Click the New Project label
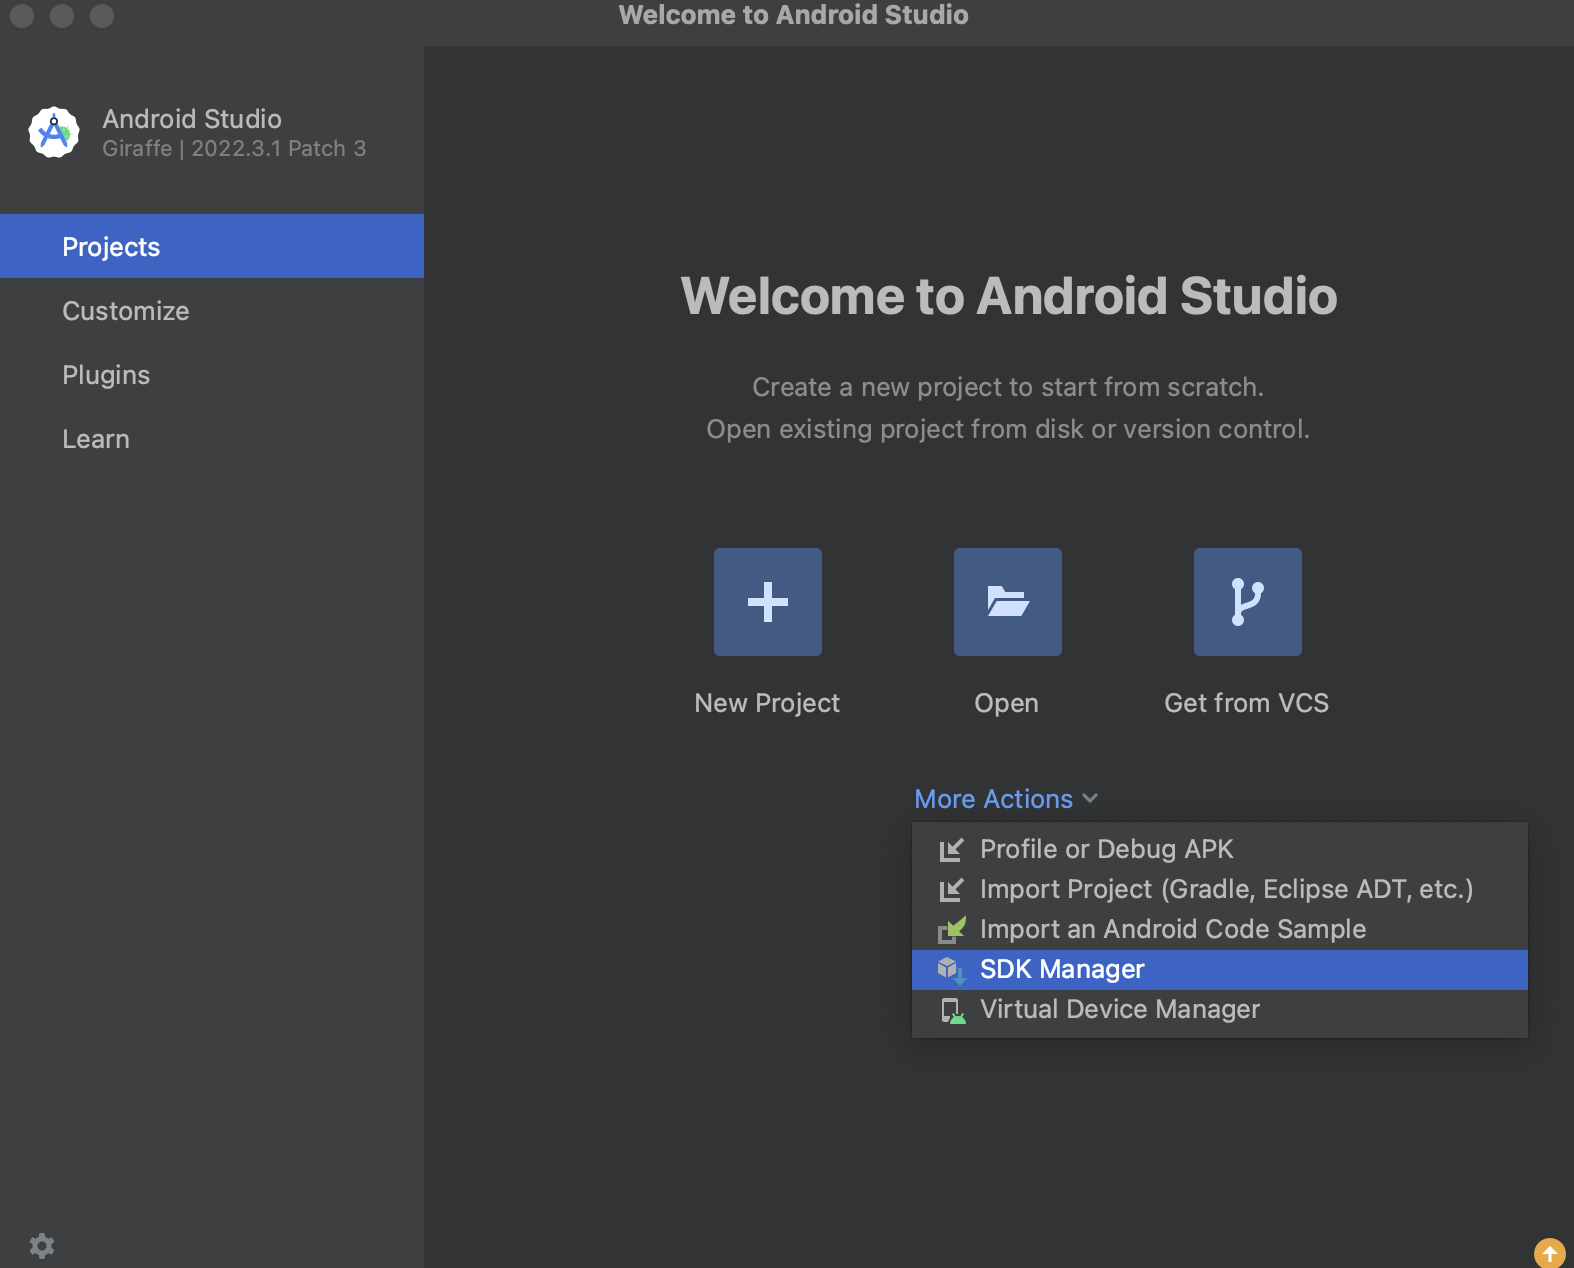1574x1268 pixels. [767, 704]
